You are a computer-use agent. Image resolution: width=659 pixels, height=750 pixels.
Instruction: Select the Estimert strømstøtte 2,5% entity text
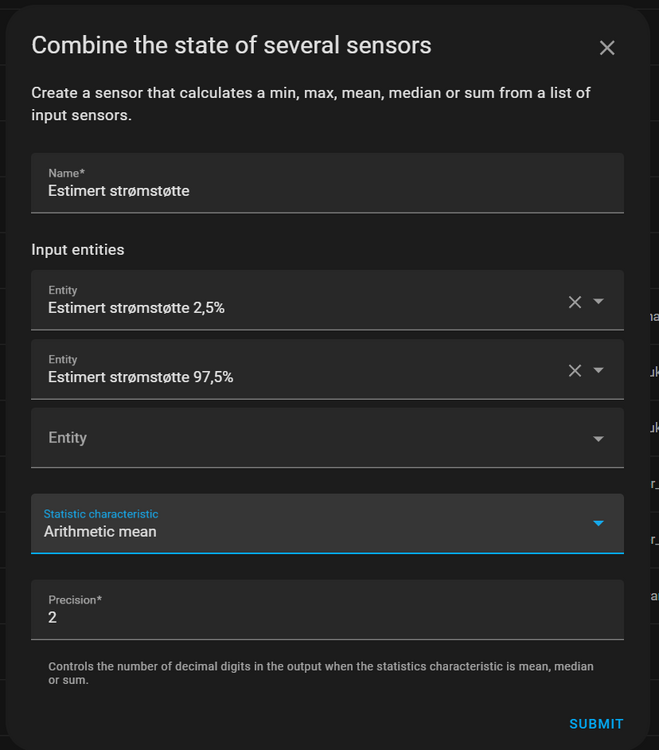coord(136,308)
